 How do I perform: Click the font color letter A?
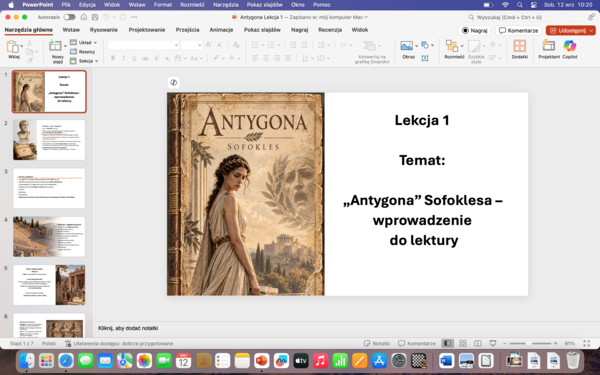[x=232, y=58]
